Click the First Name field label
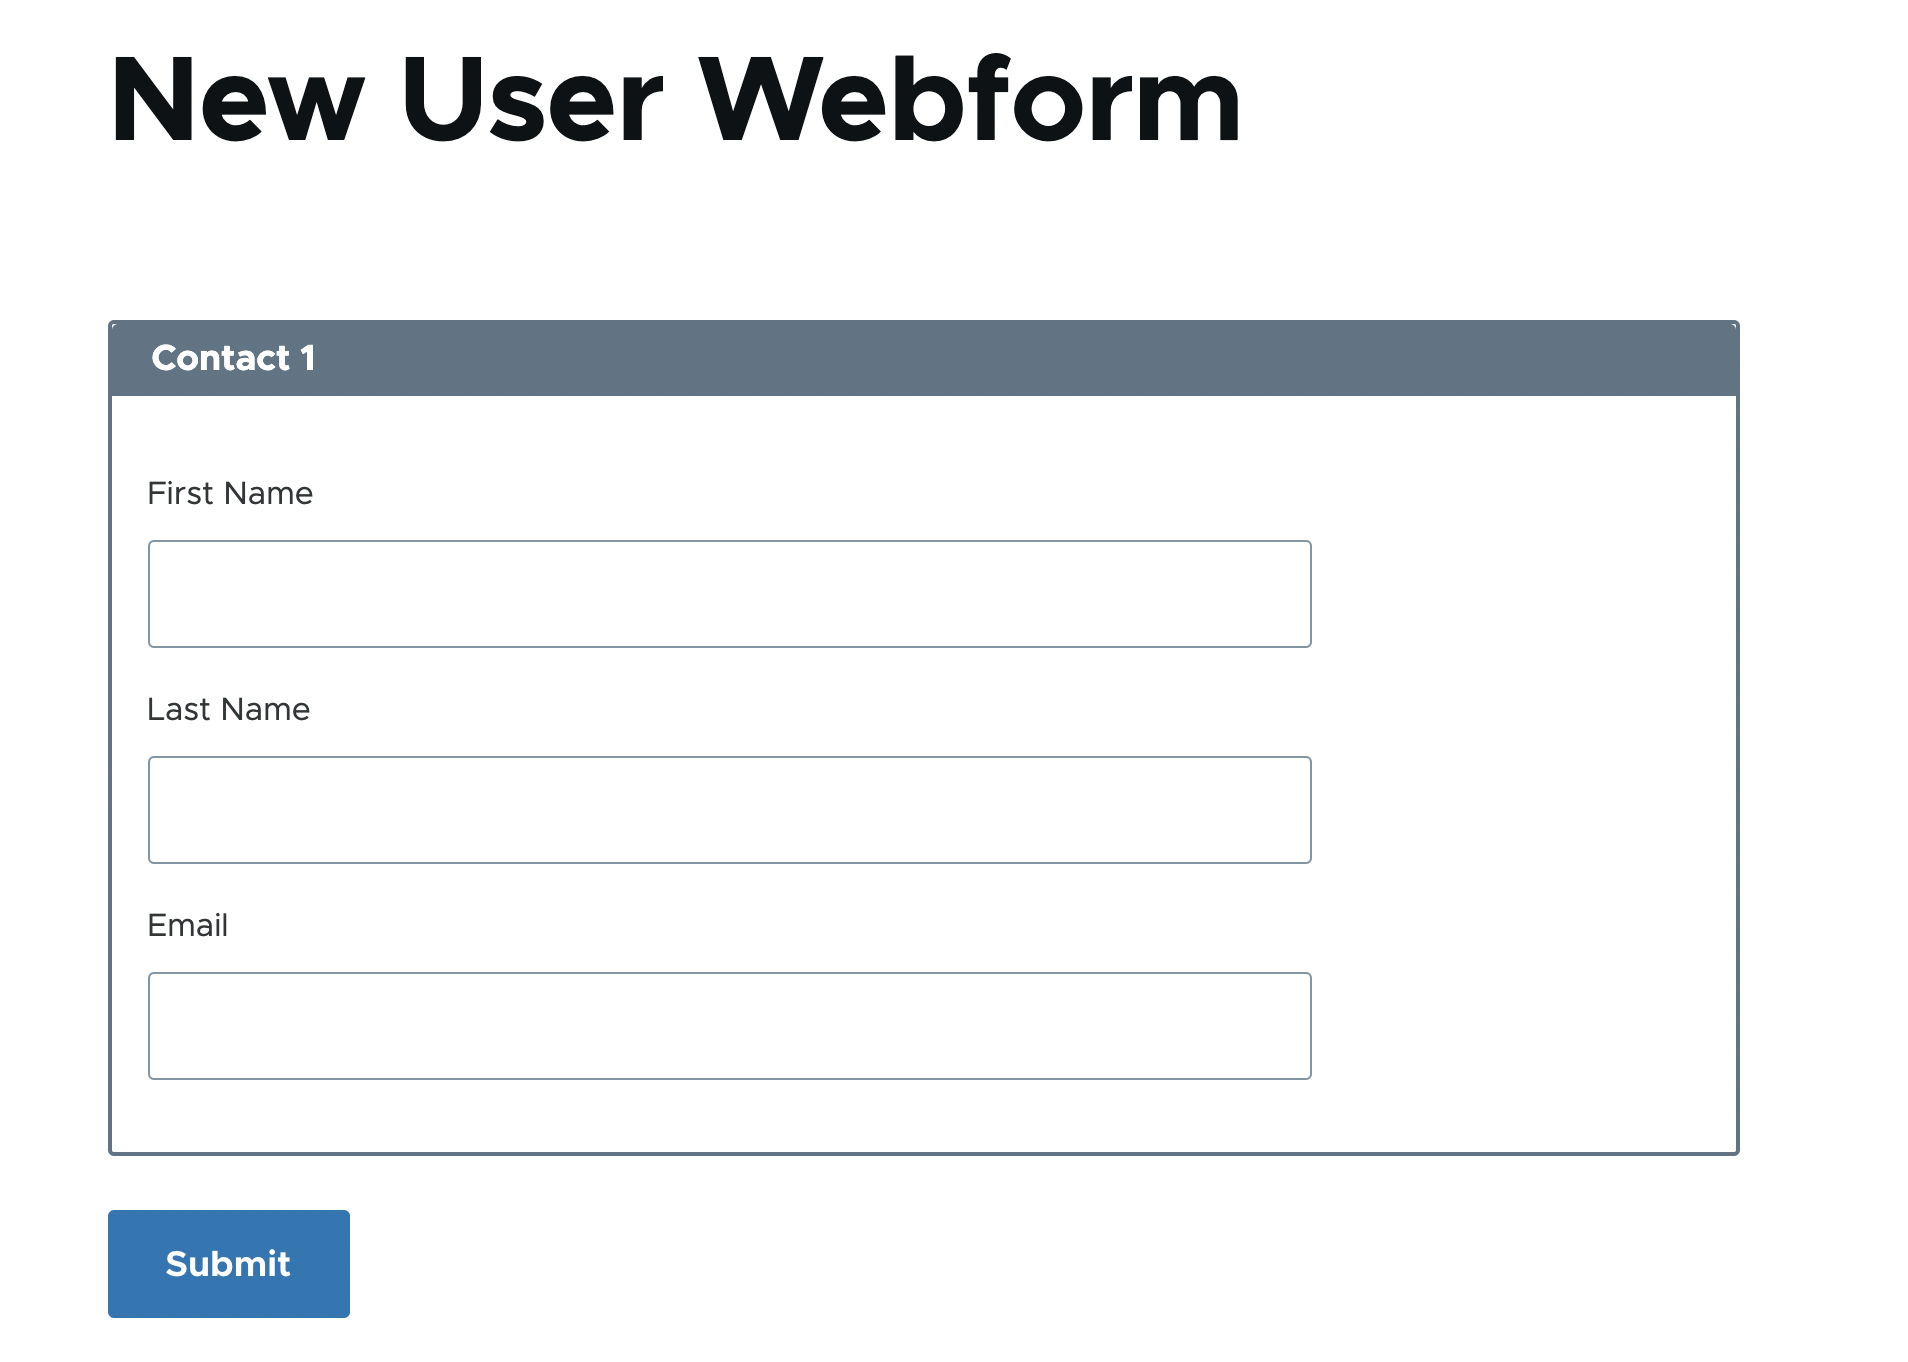This screenshot has width=1908, height=1362. coord(229,492)
